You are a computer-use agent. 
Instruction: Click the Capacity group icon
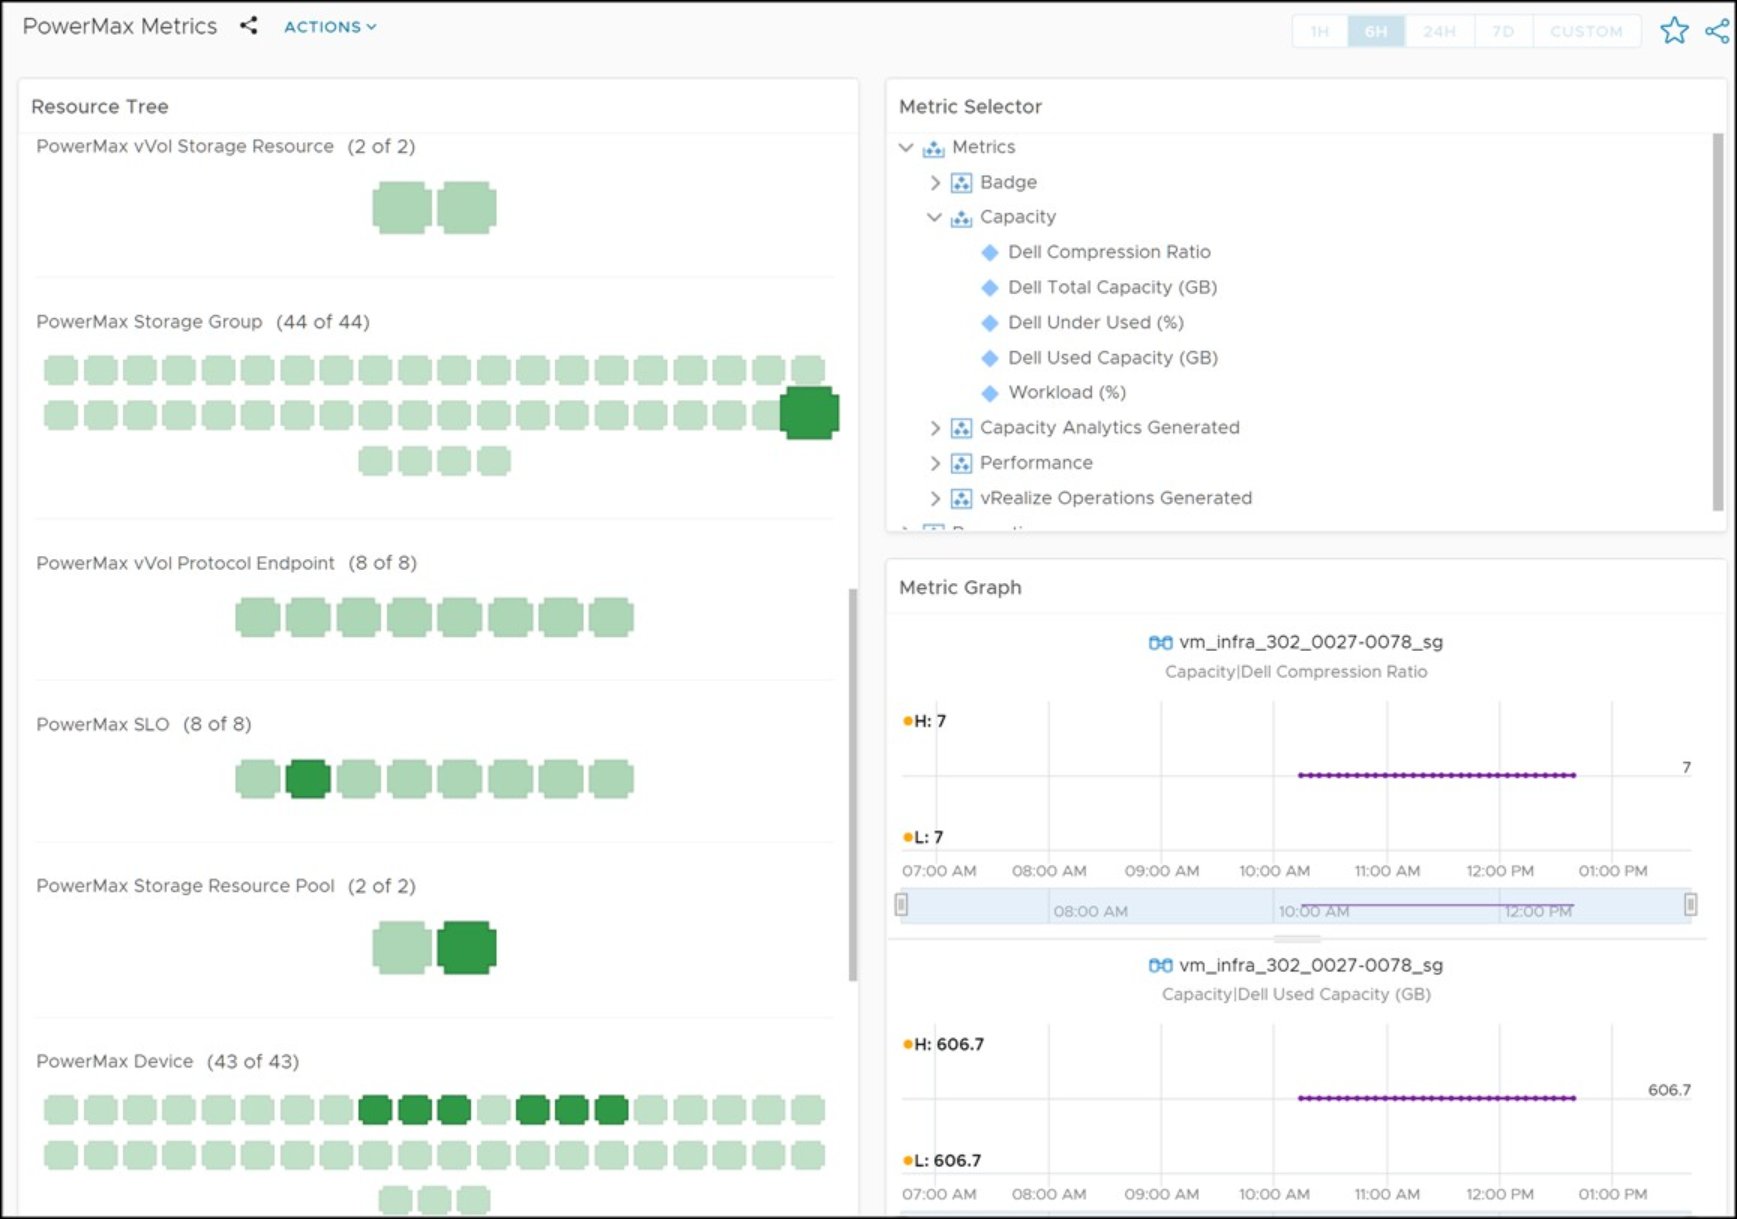tap(961, 218)
